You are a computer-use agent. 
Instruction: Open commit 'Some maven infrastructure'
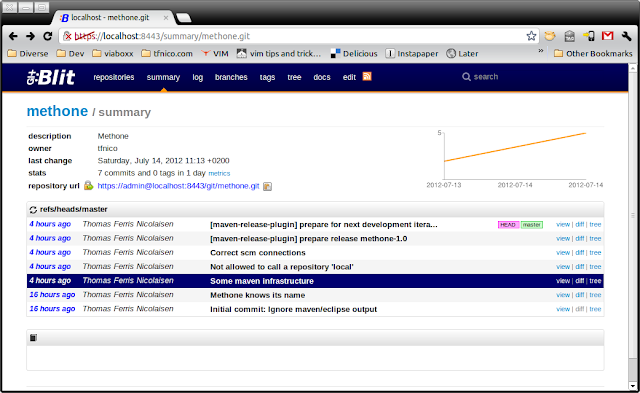(262, 281)
